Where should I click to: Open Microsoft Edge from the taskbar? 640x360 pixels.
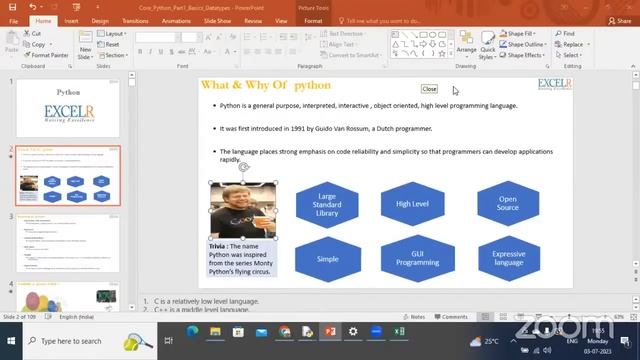192,332
